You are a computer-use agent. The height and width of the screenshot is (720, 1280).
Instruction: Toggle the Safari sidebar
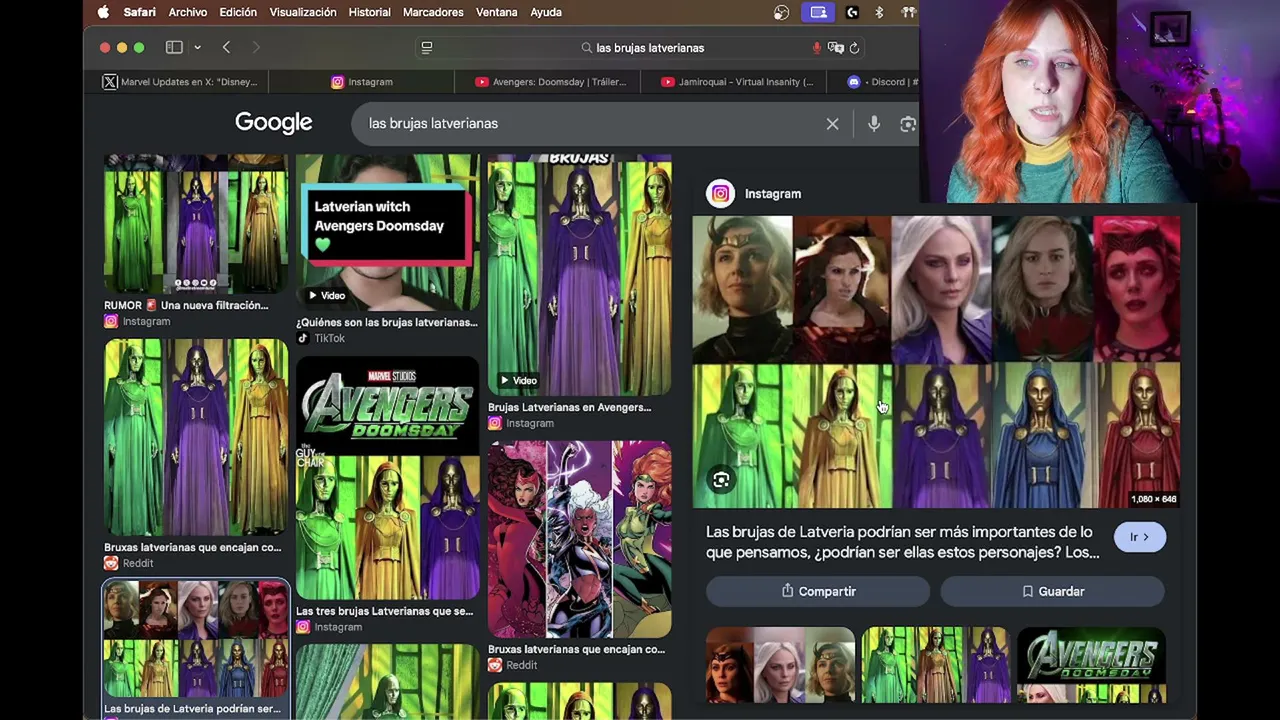(x=174, y=47)
